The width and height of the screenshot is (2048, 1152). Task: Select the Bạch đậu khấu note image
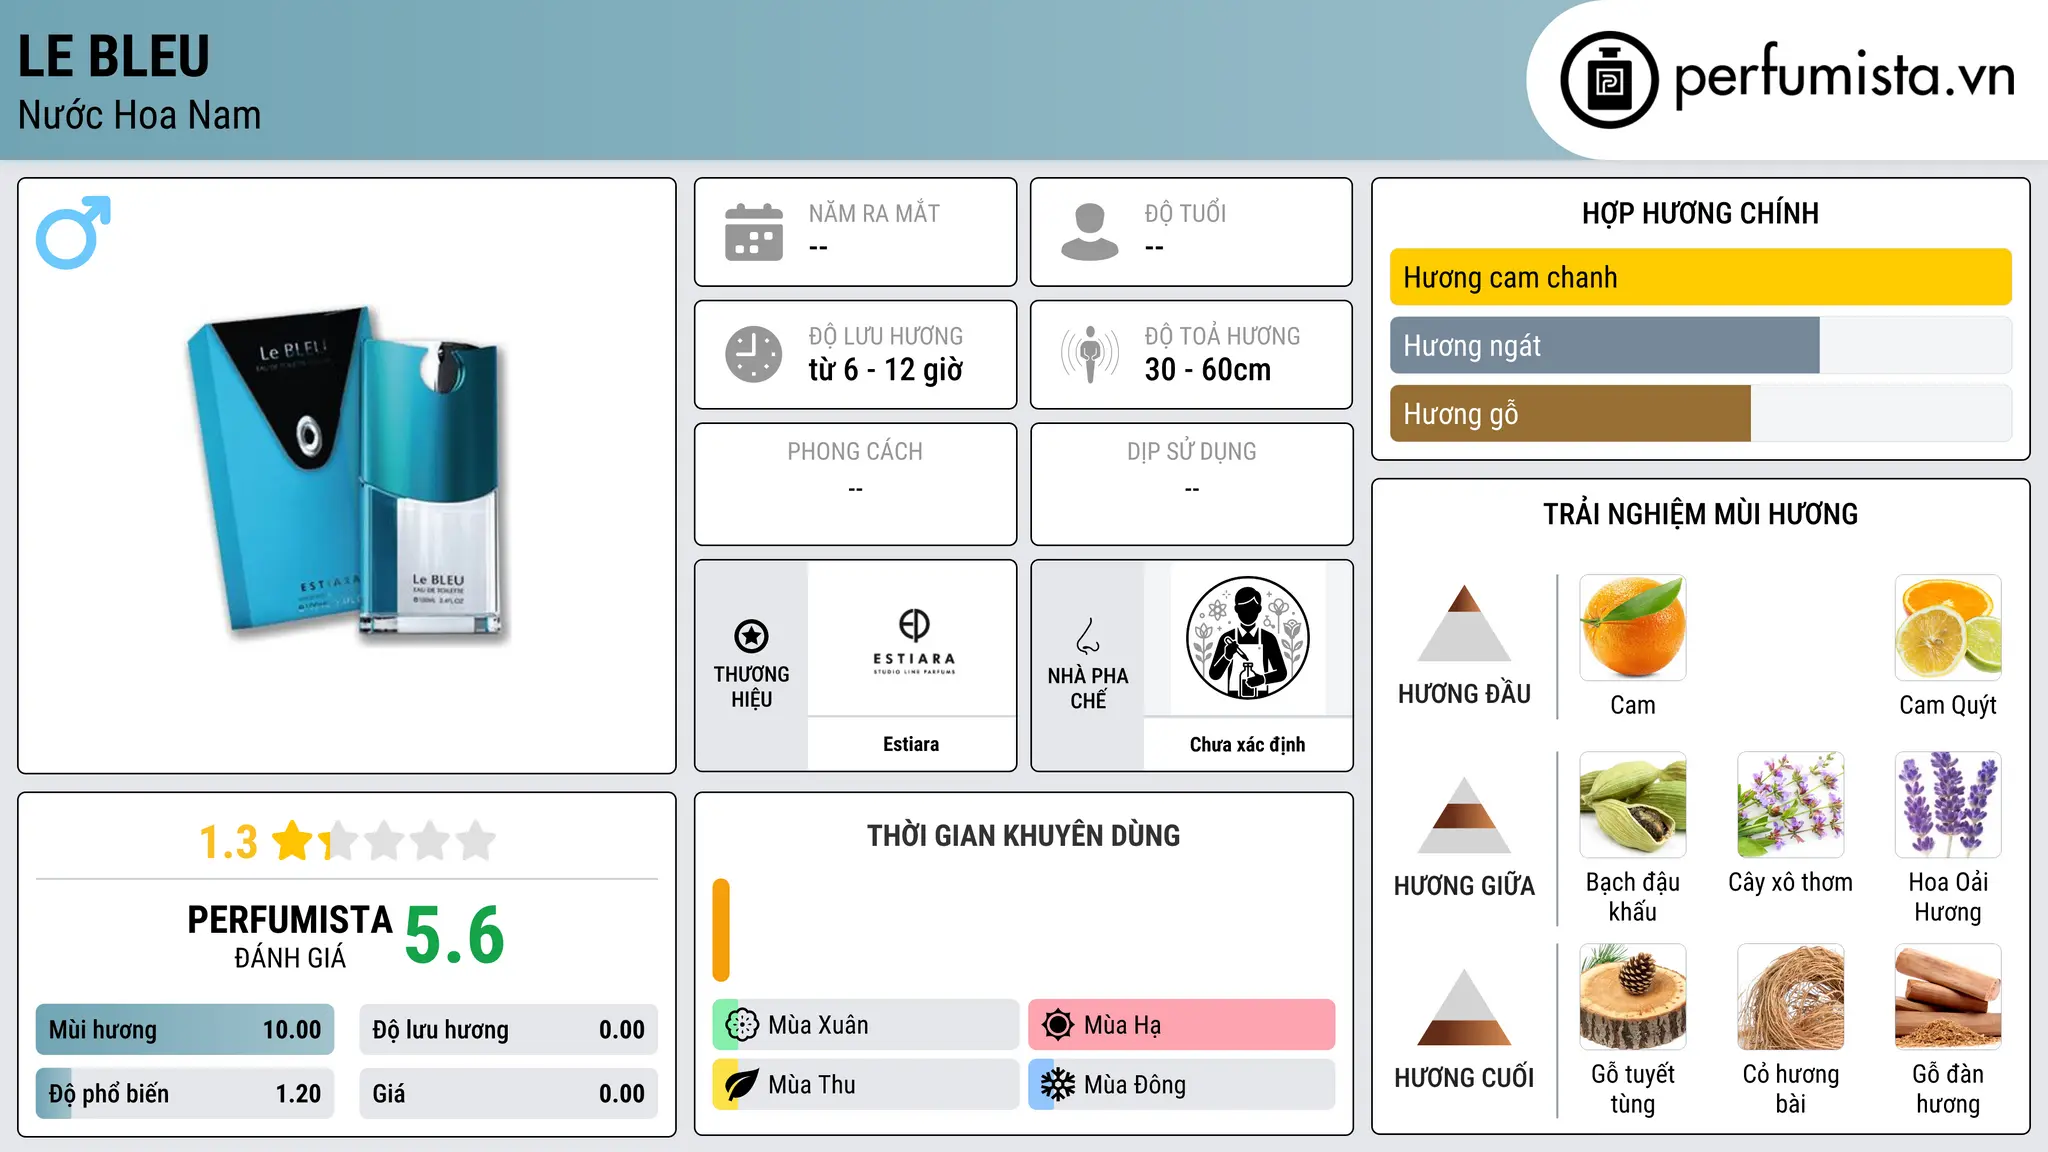1633,805
